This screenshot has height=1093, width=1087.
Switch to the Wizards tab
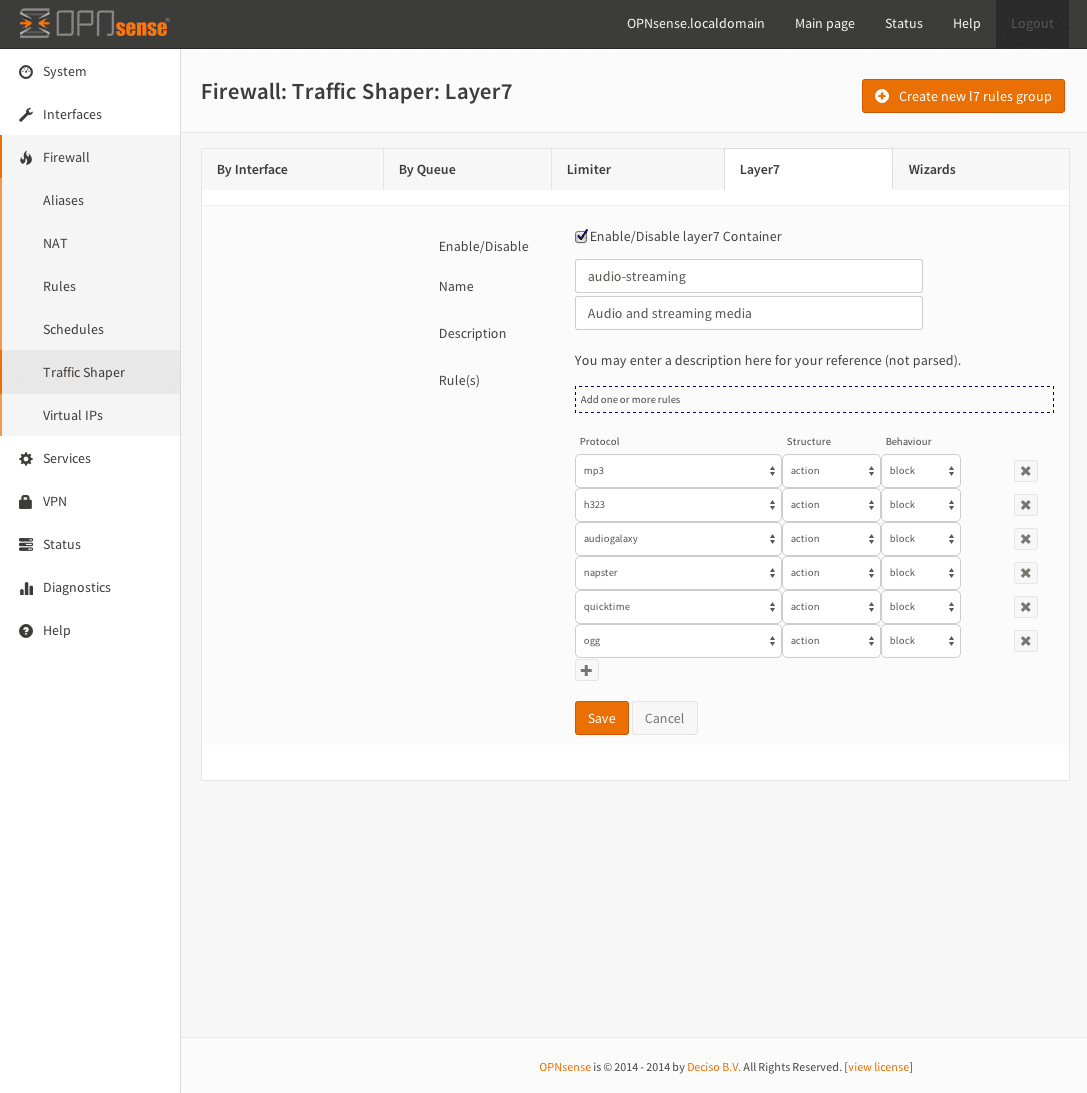click(x=931, y=169)
